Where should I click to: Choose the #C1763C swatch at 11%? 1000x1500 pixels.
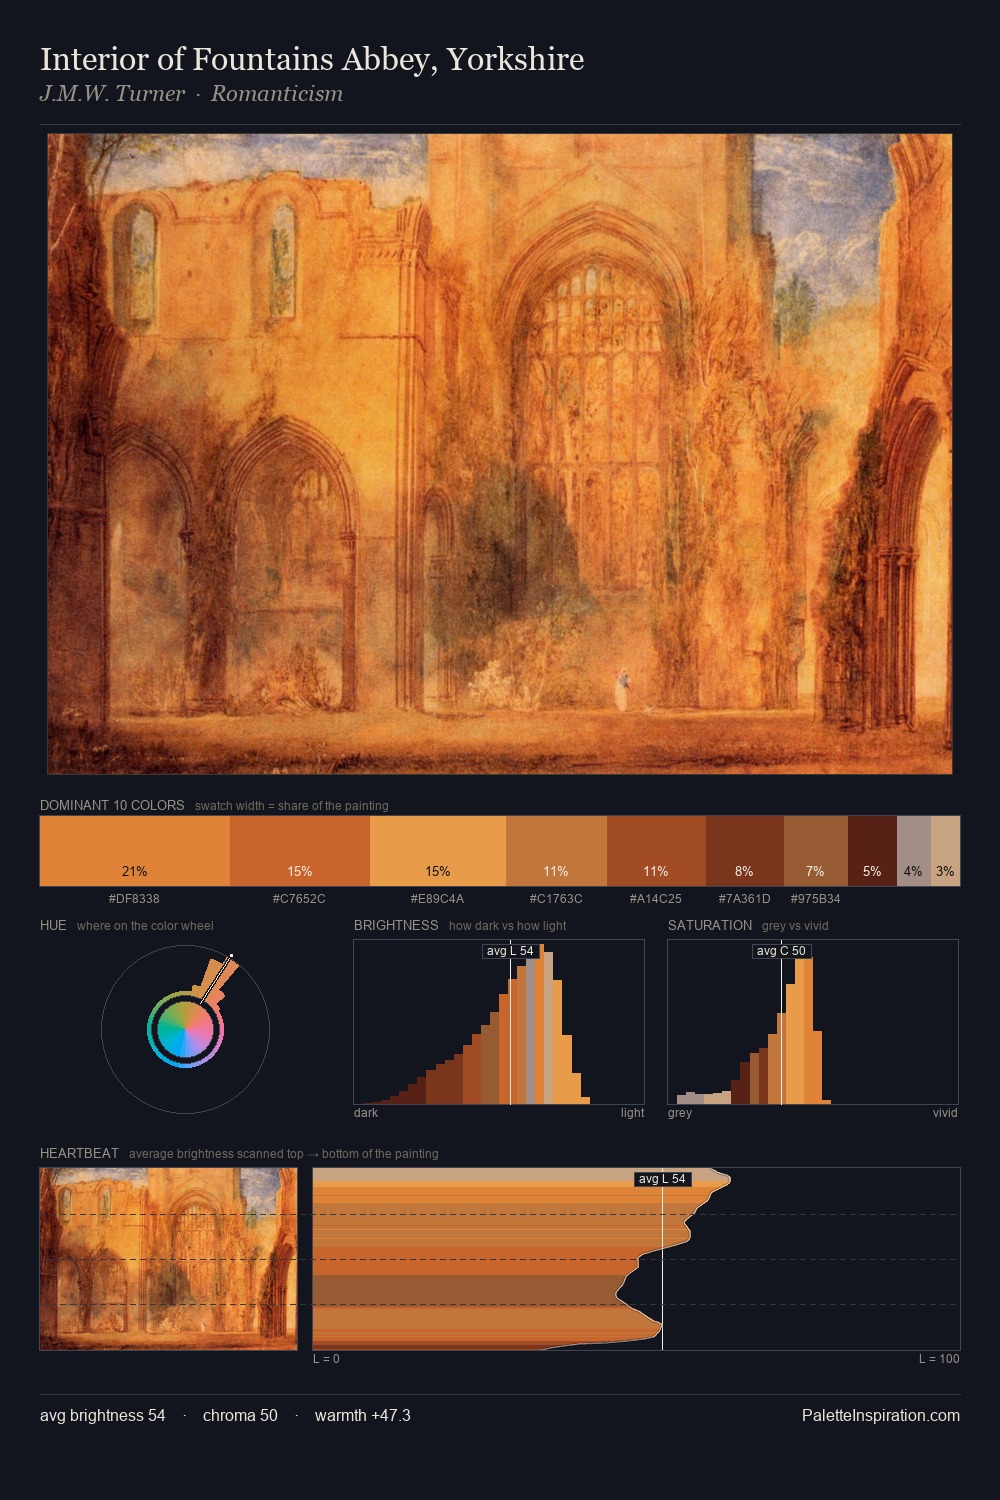556,851
